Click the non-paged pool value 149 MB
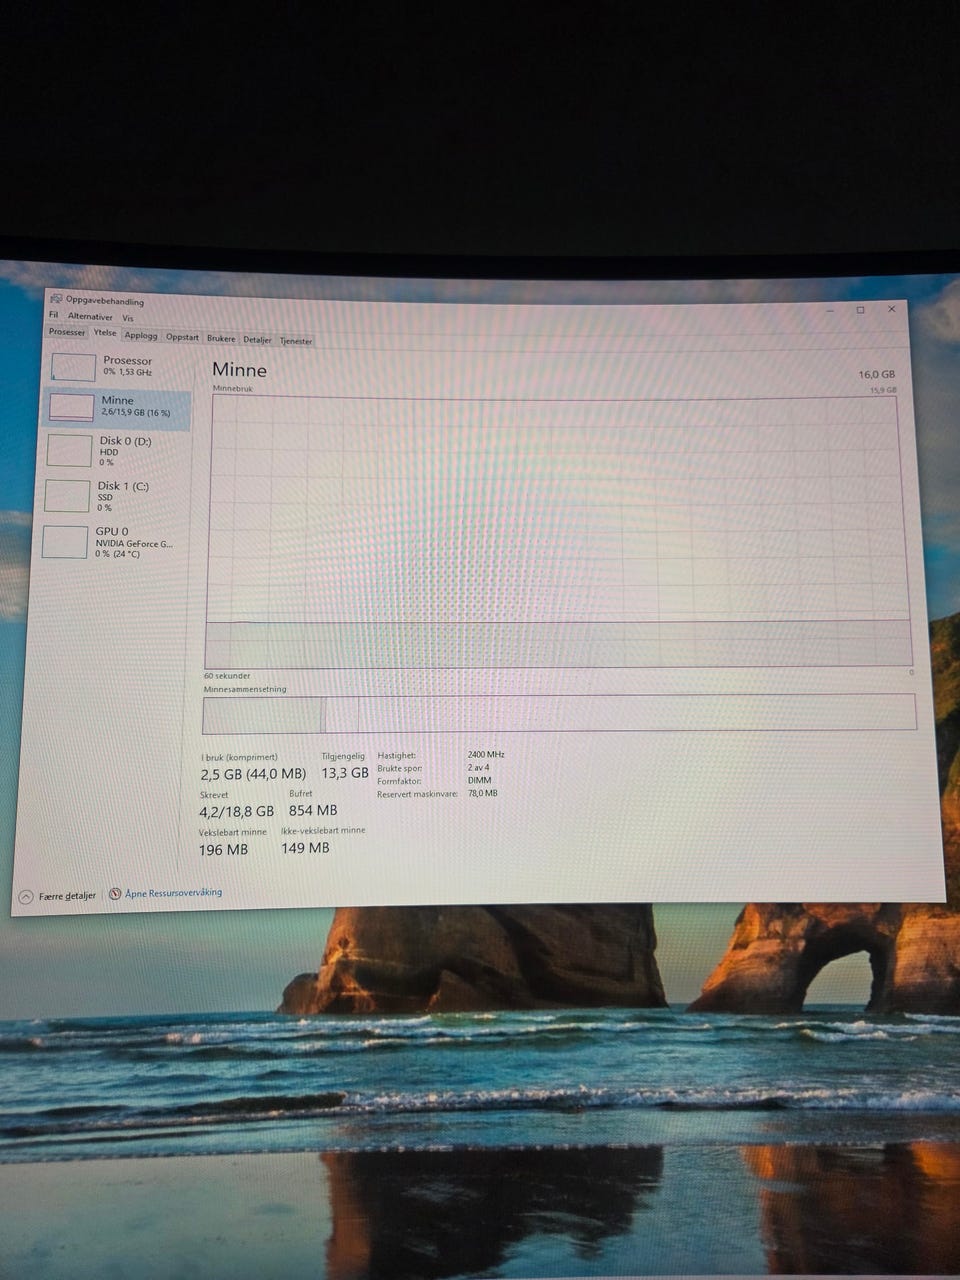The height and width of the screenshot is (1280, 960). [x=305, y=848]
